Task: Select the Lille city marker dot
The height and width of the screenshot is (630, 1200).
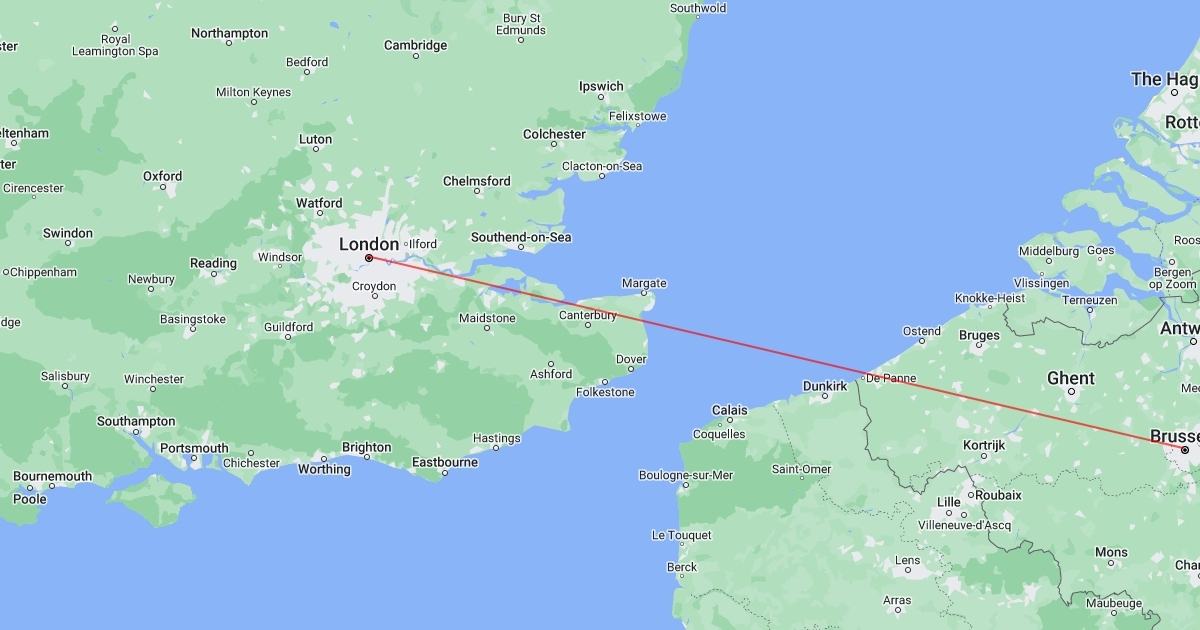Action: [x=948, y=515]
